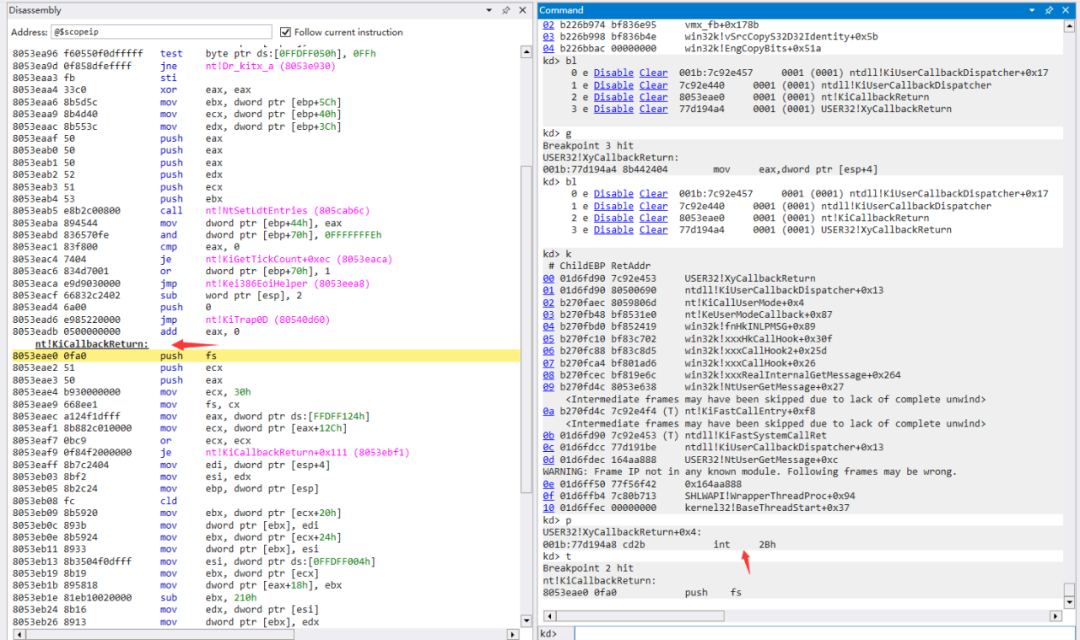
Task: Focus the kd> command input box
Action: tap(824, 634)
